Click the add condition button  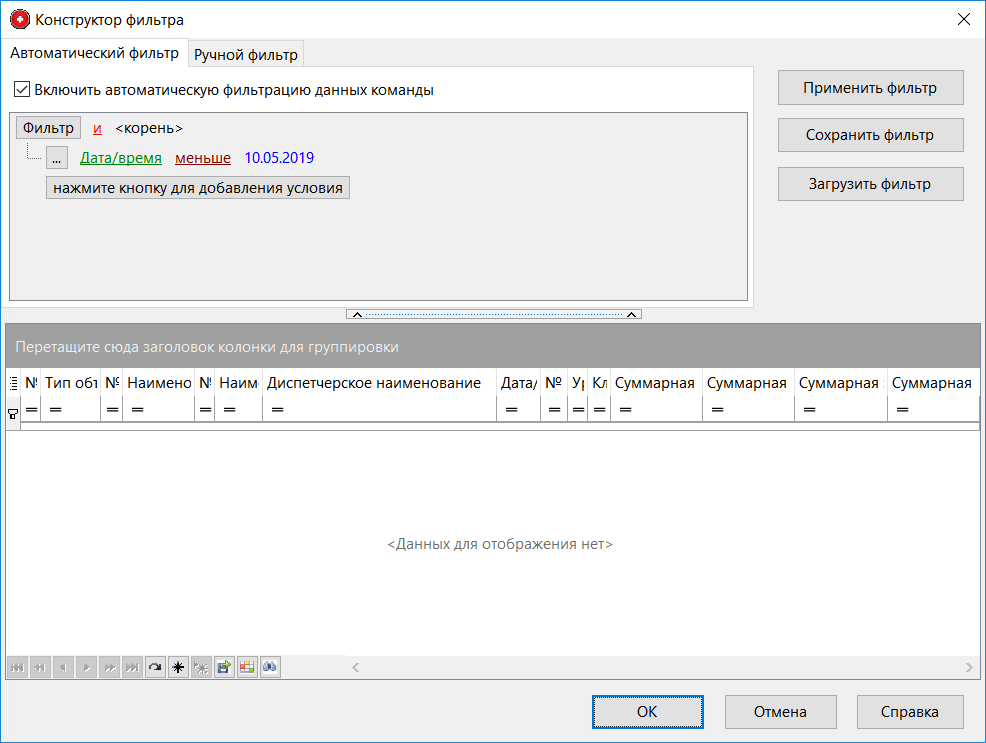[197, 187]
